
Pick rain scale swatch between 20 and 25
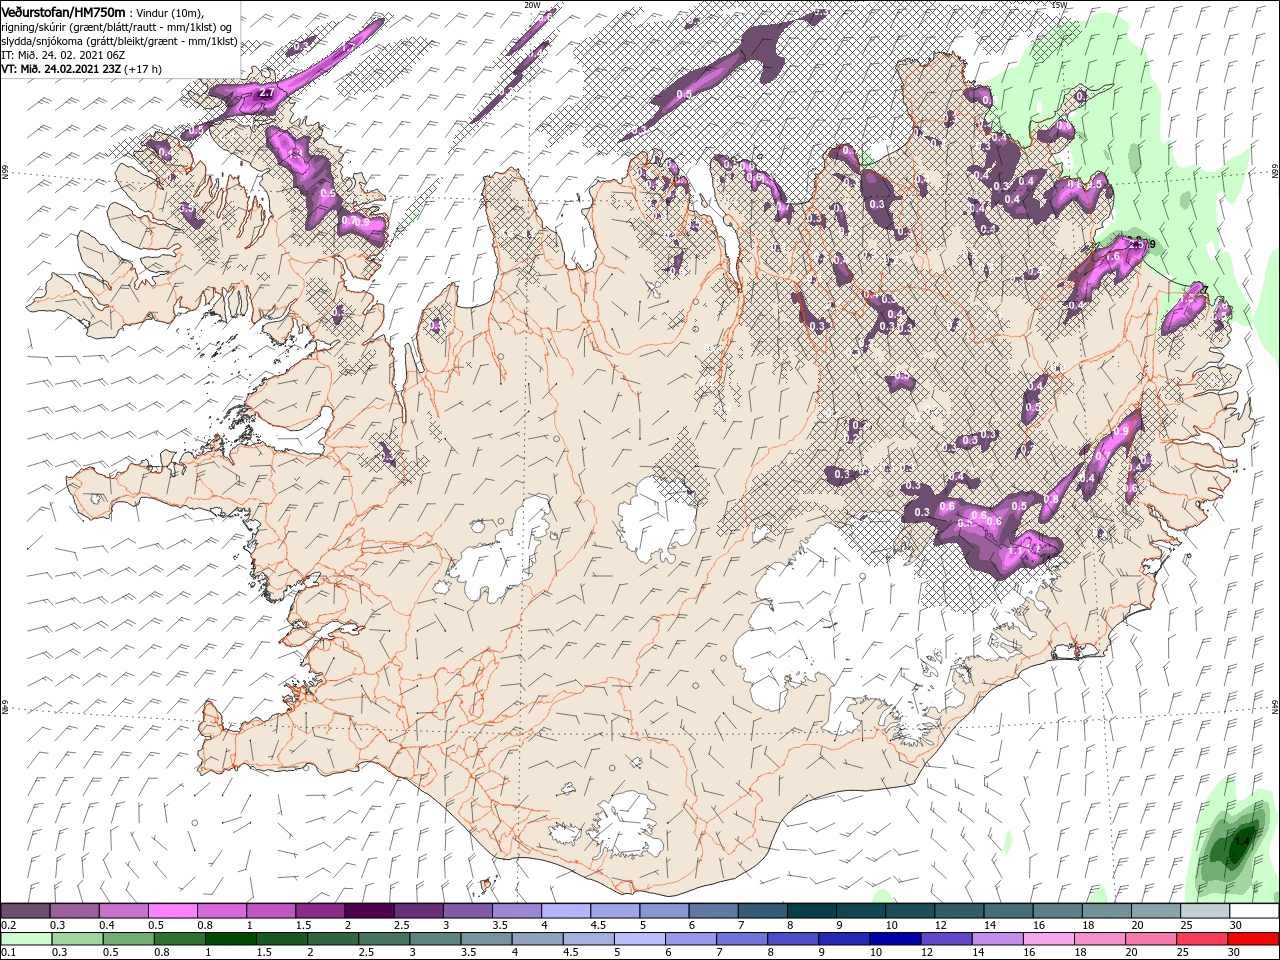1151,939
